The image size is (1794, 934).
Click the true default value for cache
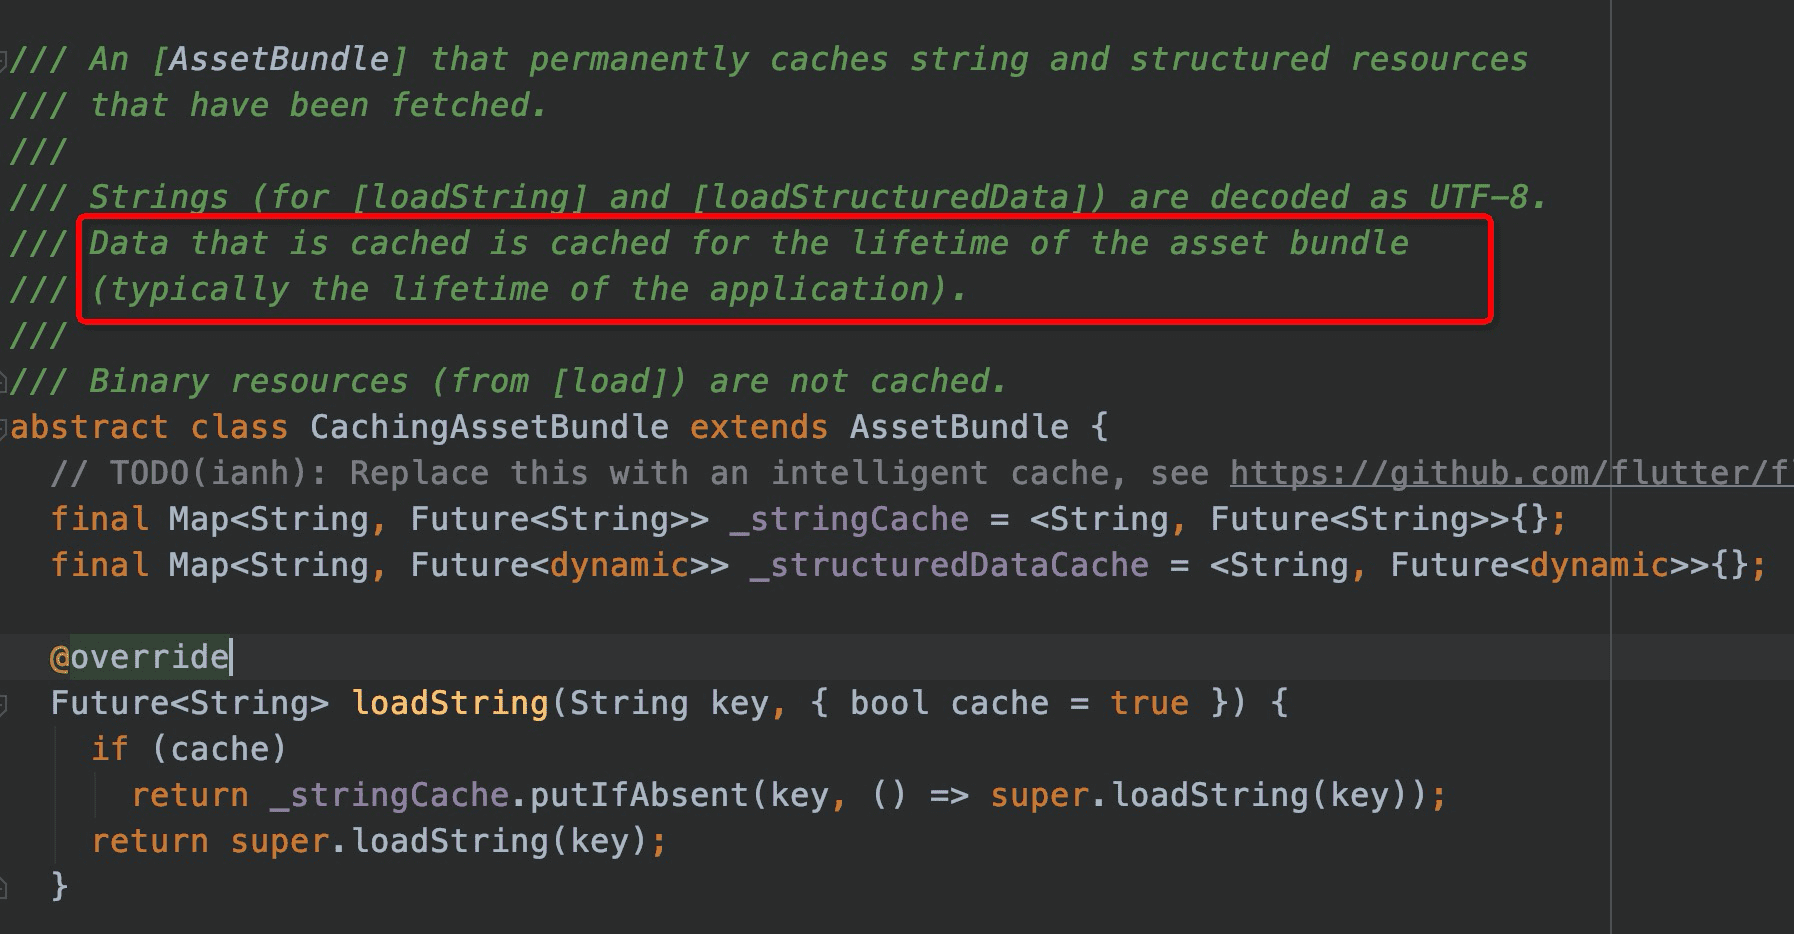pyautogui.click(x=1149, y=703)
